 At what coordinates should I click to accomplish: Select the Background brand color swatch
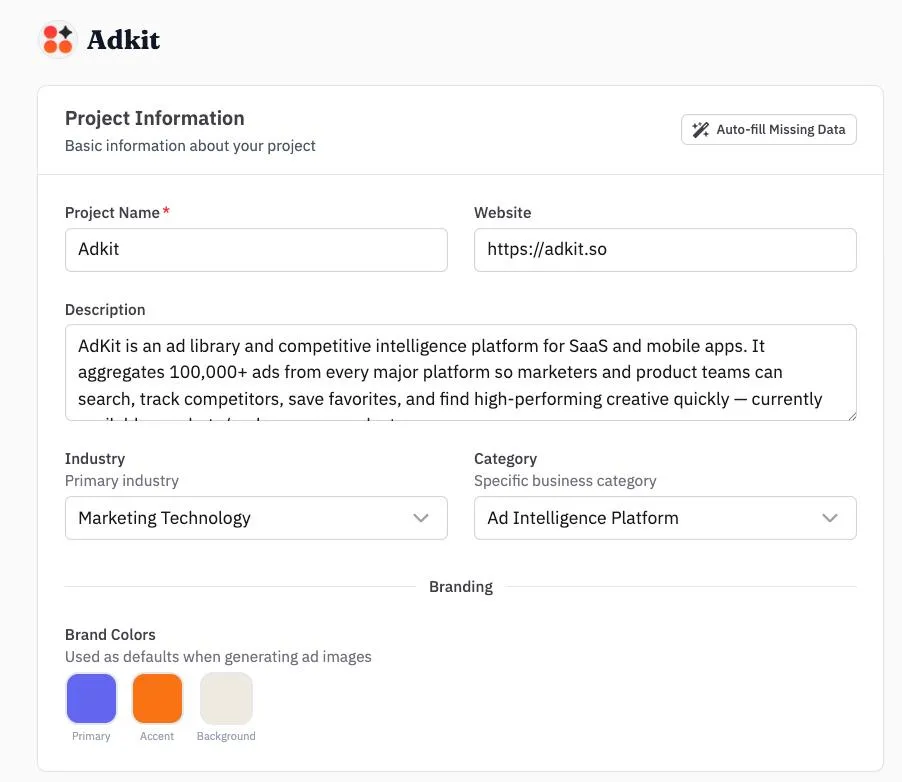225,700
